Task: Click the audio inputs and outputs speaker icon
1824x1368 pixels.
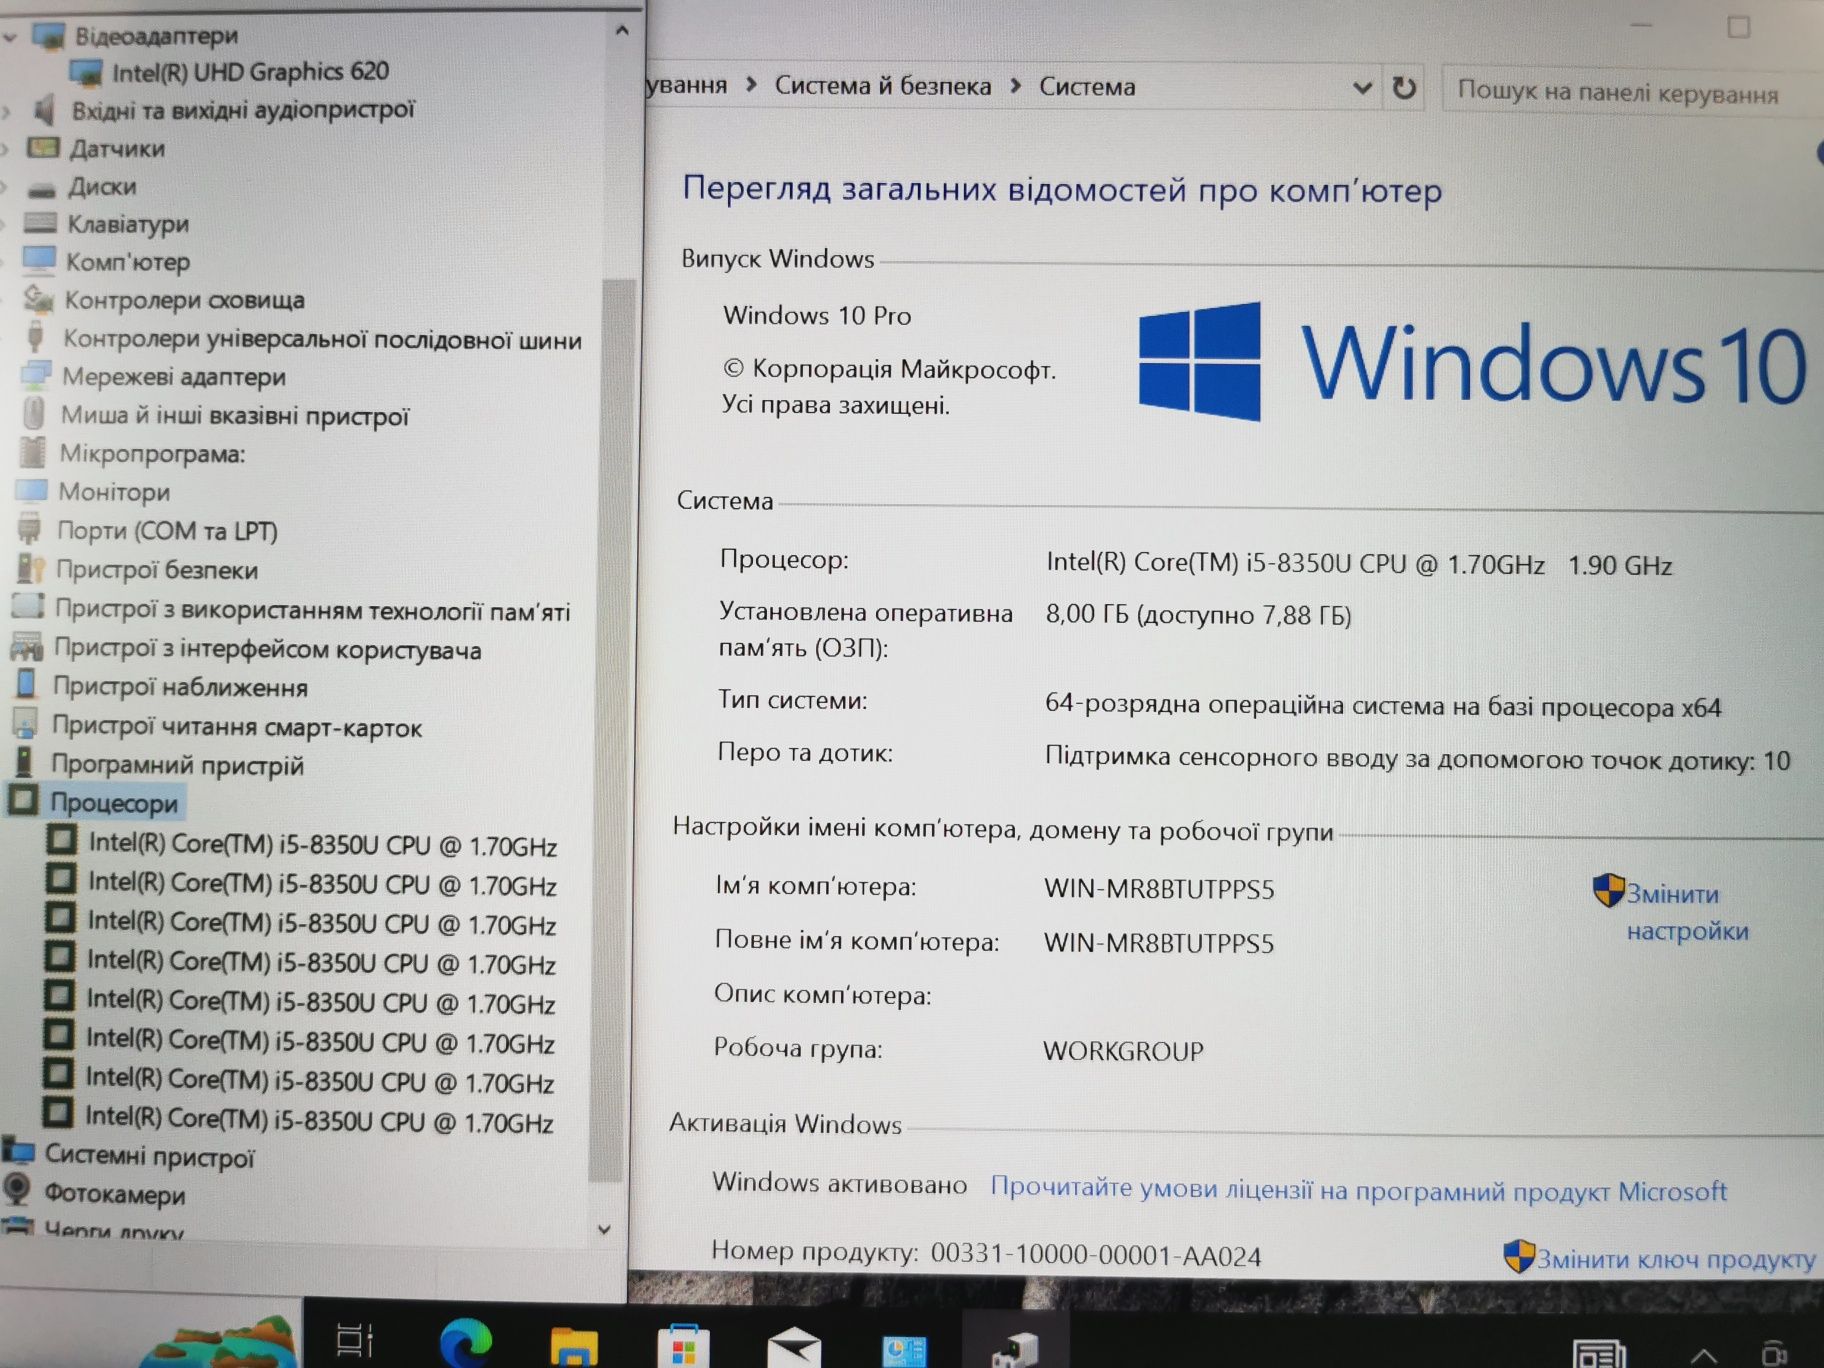Action: tap(43, 109)
